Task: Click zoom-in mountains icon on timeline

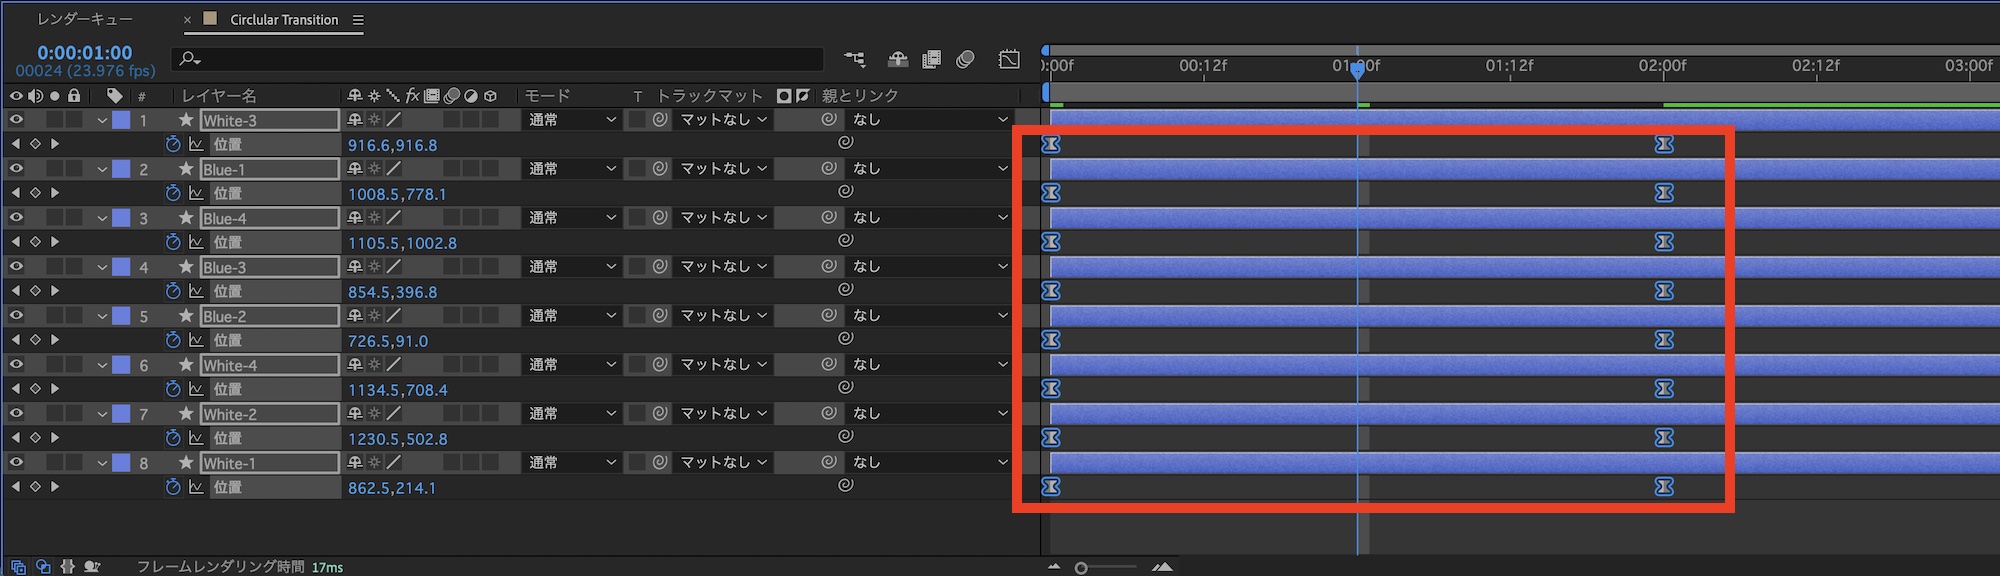Action: click(1162, 567)
